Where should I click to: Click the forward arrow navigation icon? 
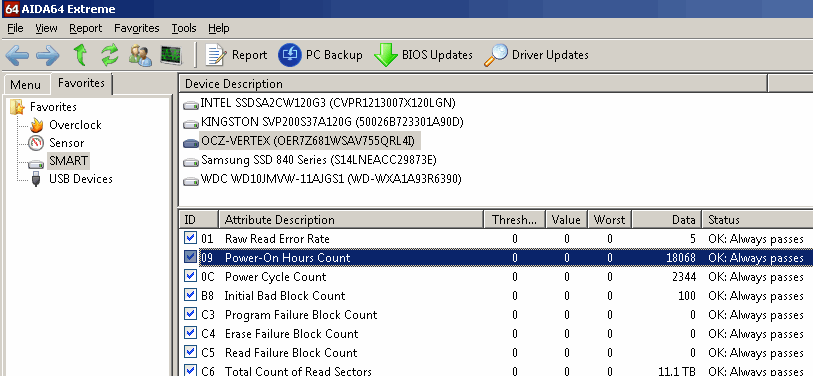point(48,55)
